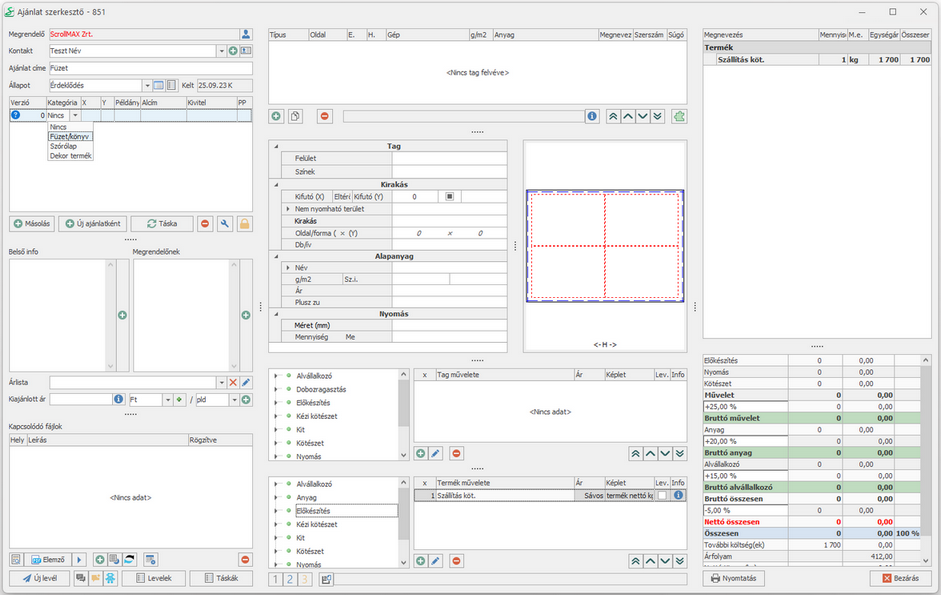Click the Új ajánlatként button
941x595 pixels.
[x=92, y=224]
